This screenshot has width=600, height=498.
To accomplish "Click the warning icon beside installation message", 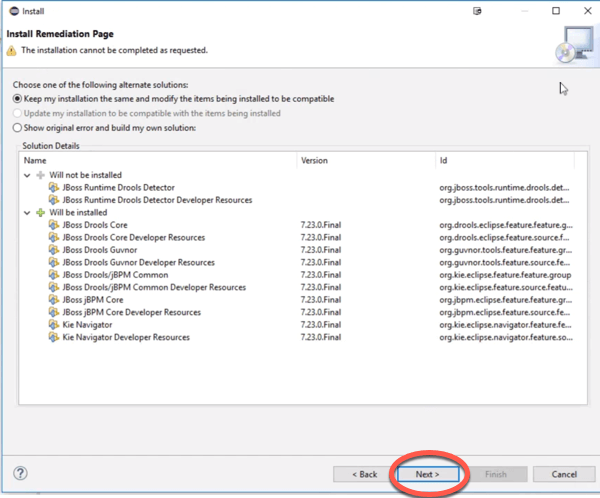I will click(13, 49).
